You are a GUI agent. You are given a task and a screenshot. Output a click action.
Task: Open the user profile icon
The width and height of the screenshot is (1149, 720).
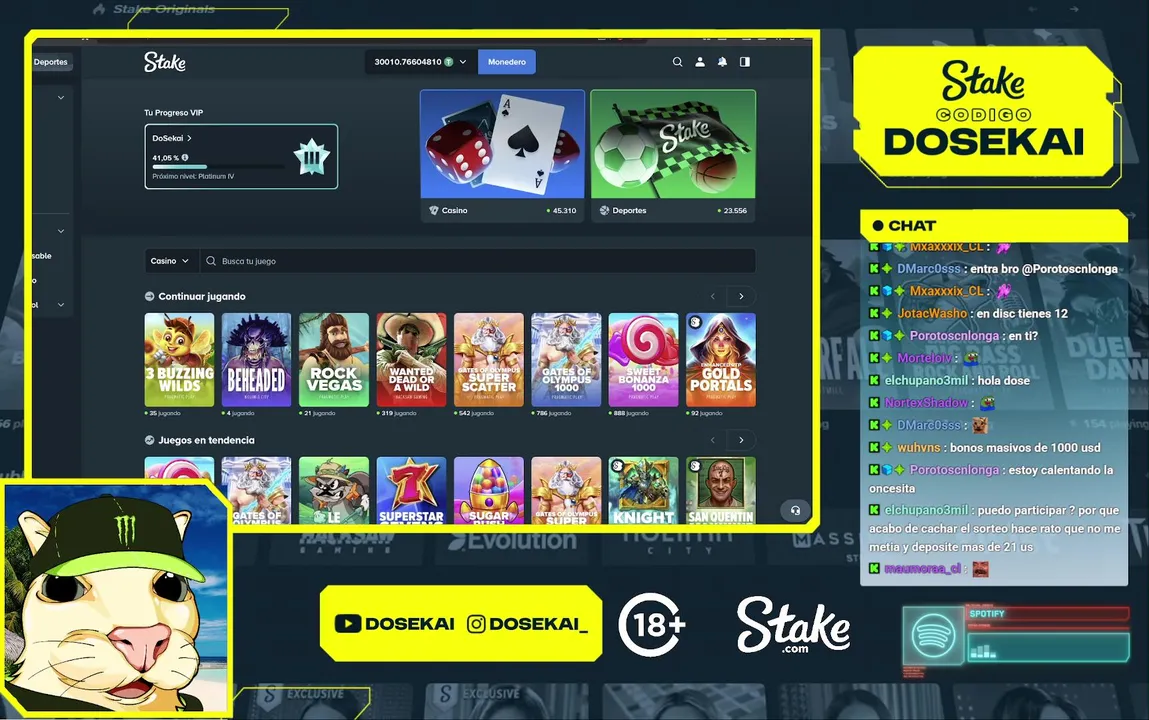[700, 62]
